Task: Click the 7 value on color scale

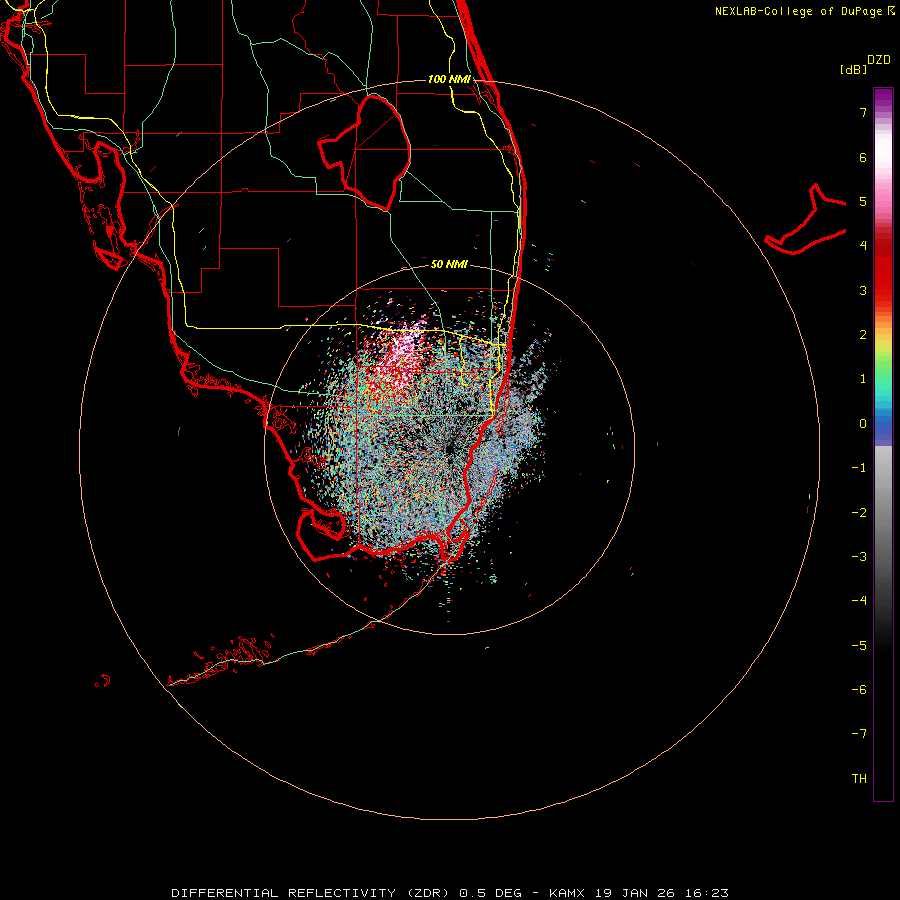Action: 863,112
